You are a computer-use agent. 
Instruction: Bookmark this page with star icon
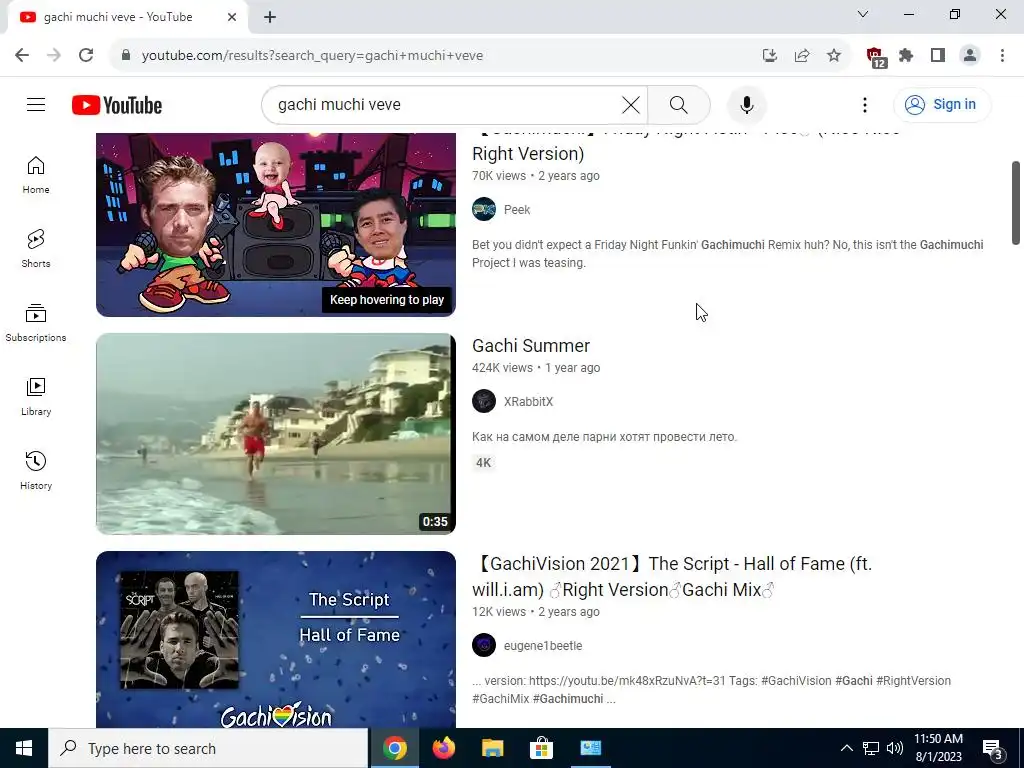834,56
